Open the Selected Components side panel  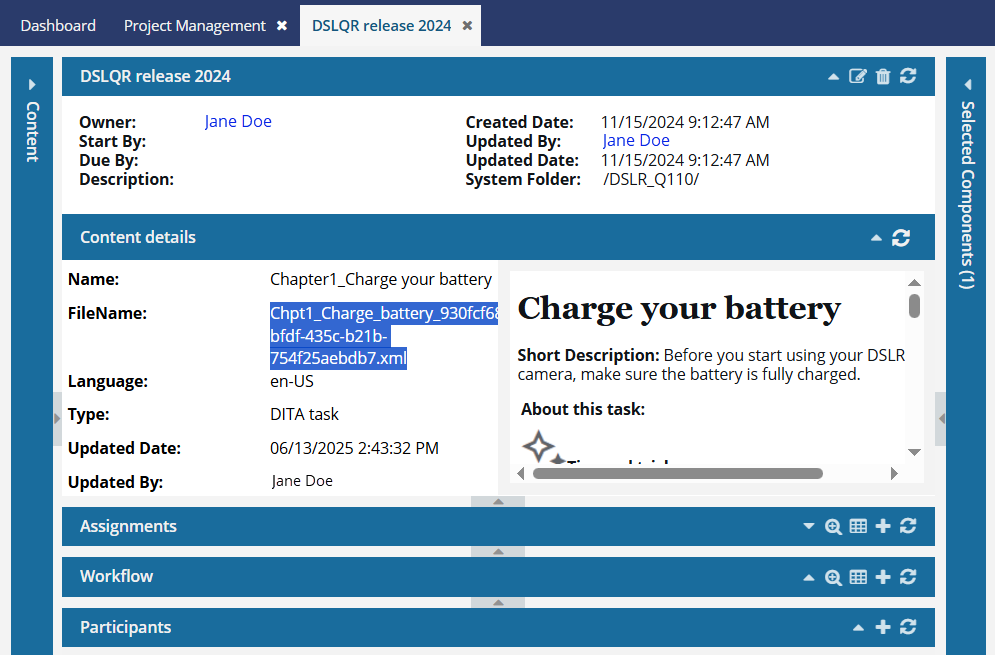[967, 184]
